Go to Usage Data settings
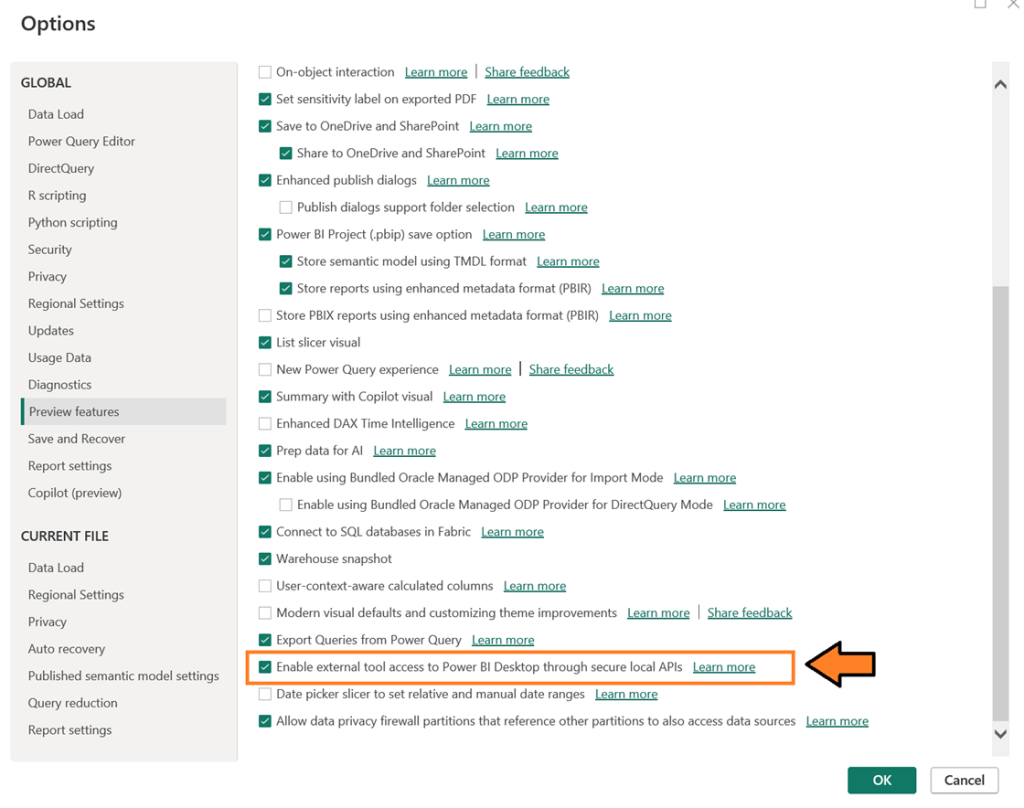 click(59, 358)
